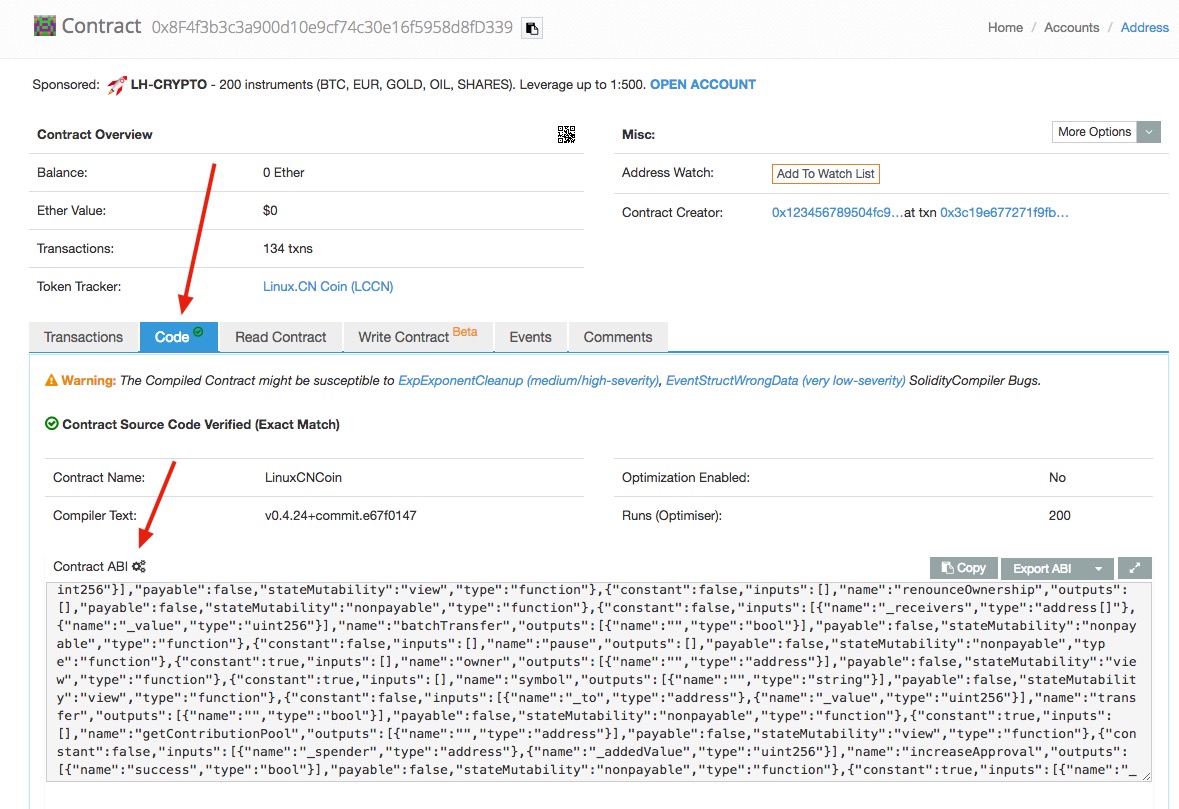The width and height of the screenshot is (1179, 809).
Task: Click the gear icon beside Contract ABI
Action: point(139,567)
